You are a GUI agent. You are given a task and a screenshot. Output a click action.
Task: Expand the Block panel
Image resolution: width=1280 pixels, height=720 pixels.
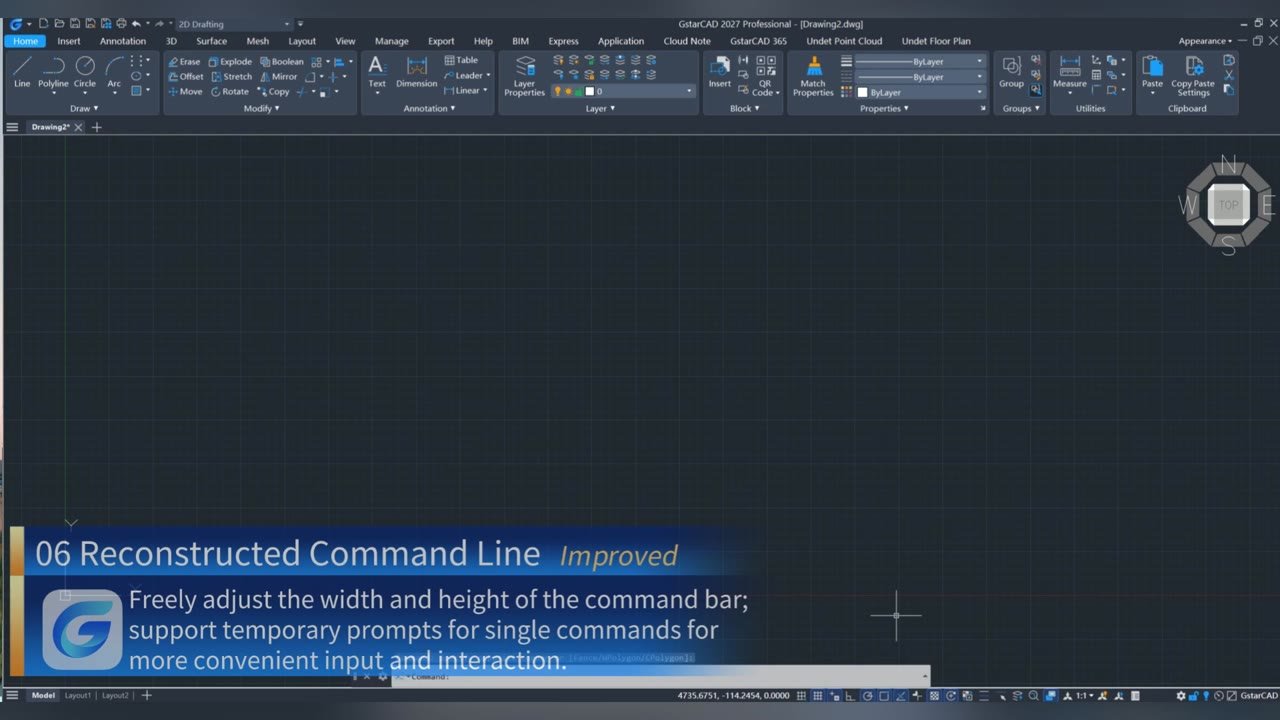[x=743, y=108]
